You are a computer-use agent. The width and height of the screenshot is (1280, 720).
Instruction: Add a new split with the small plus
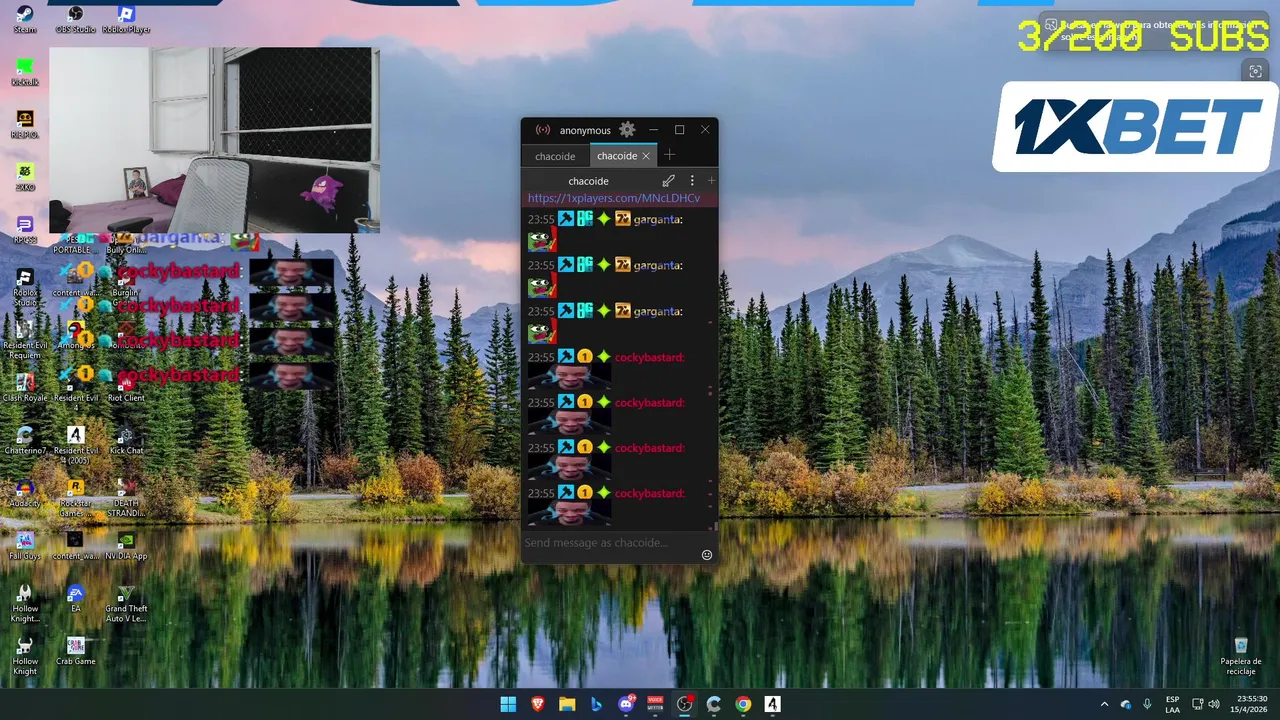(x=711, y=181)
